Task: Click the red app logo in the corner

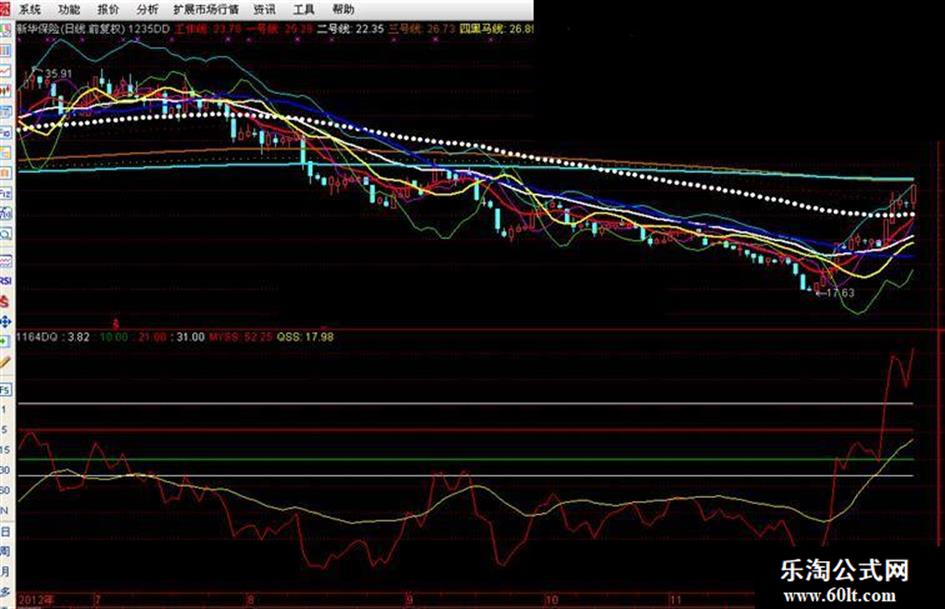Action: point(5,8)
